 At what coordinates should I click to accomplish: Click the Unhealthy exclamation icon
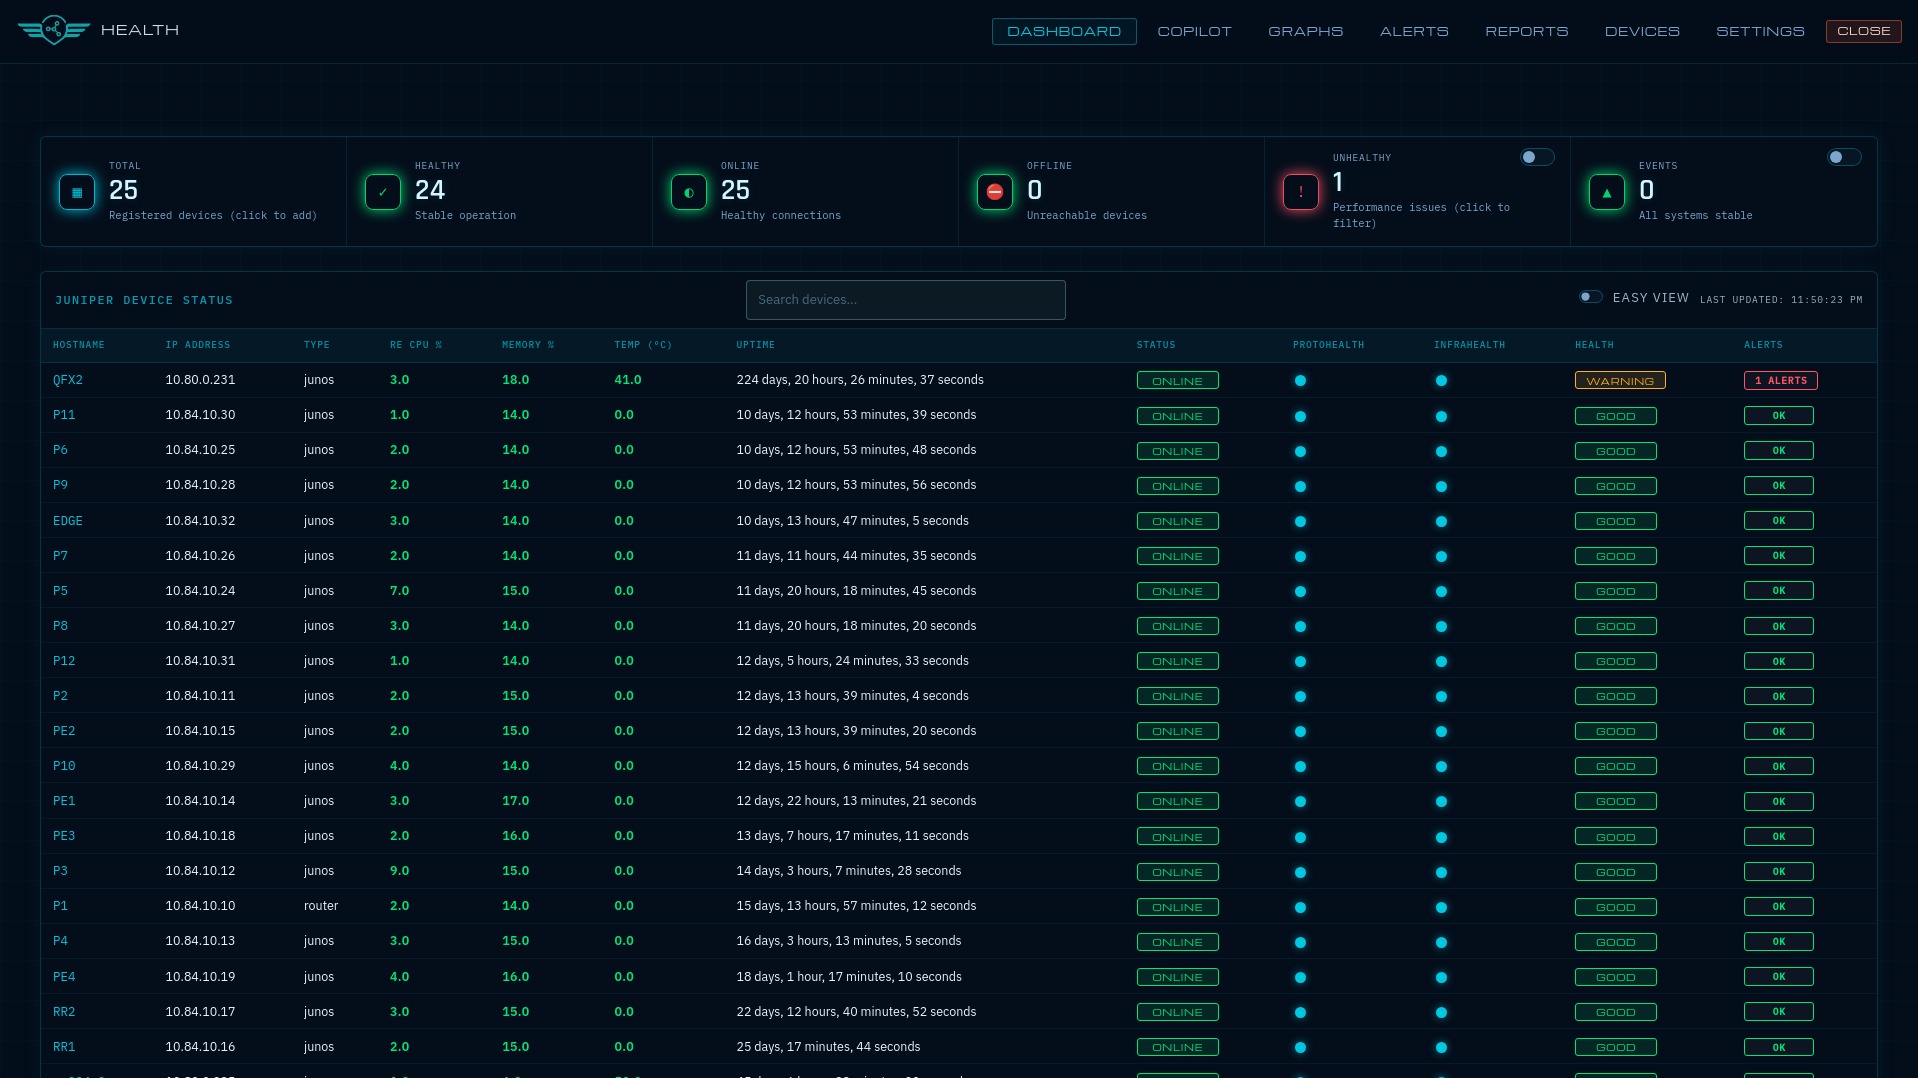click(1301, 192)
